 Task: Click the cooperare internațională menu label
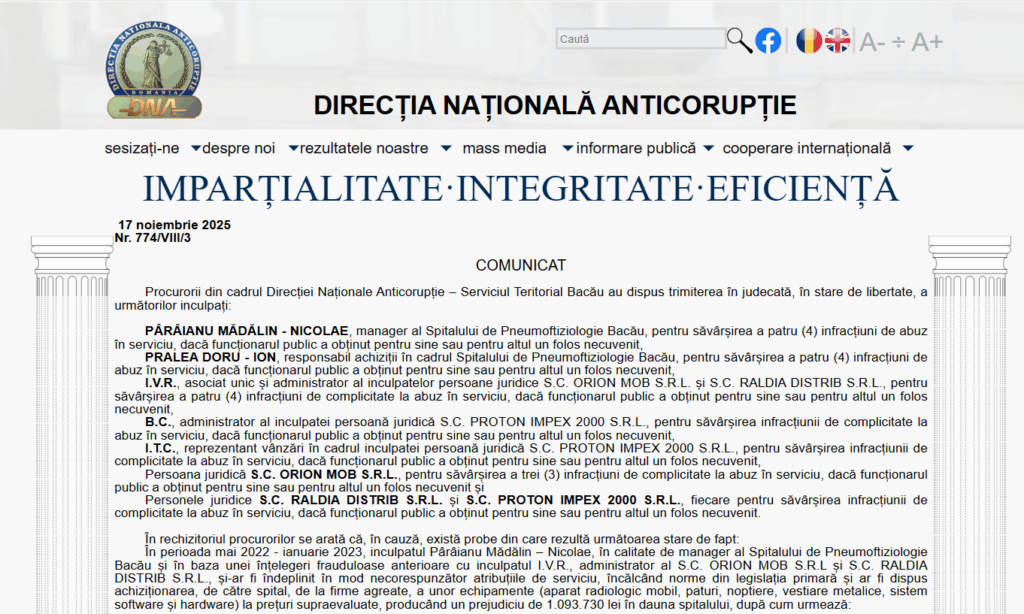806,148
